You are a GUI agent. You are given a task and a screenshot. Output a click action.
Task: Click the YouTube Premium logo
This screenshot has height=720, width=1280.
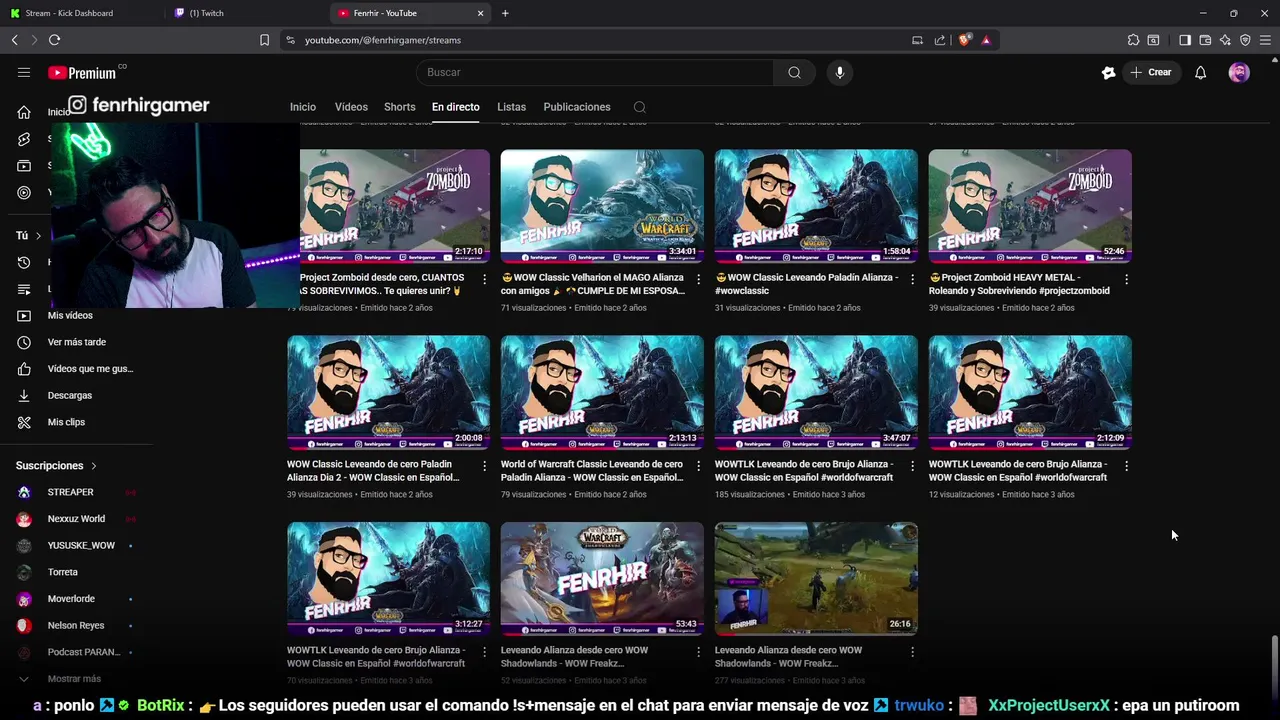pyautogui.click(x=82, y=72)
